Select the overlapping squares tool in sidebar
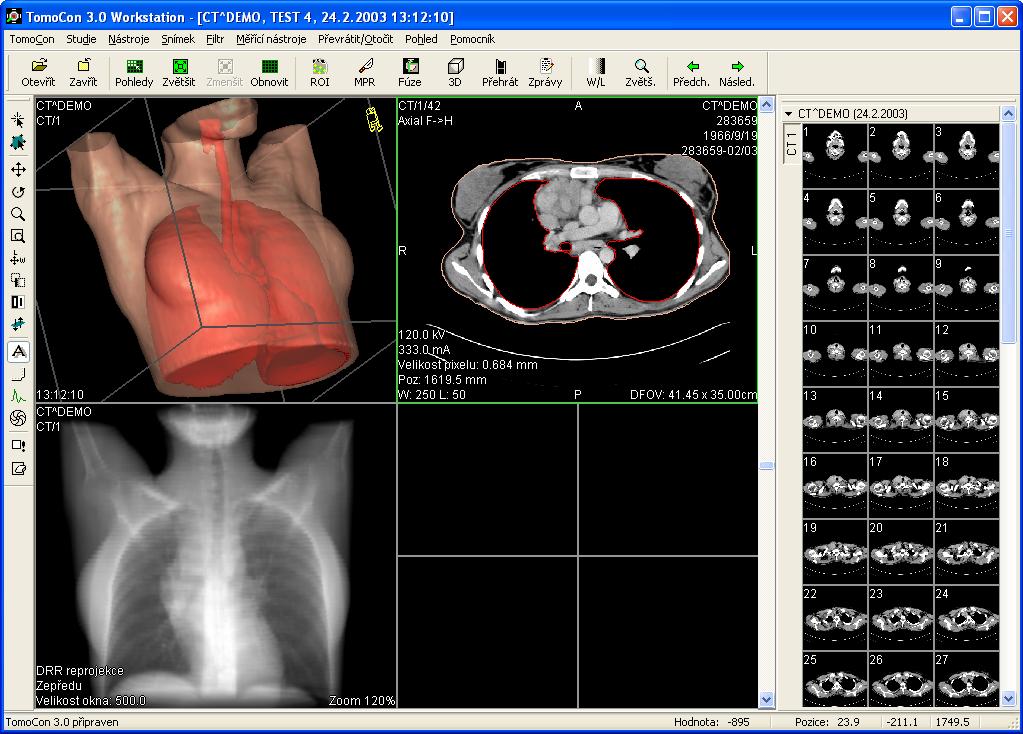The width and height of the screenshot is (1023, 734). (18, 281)
